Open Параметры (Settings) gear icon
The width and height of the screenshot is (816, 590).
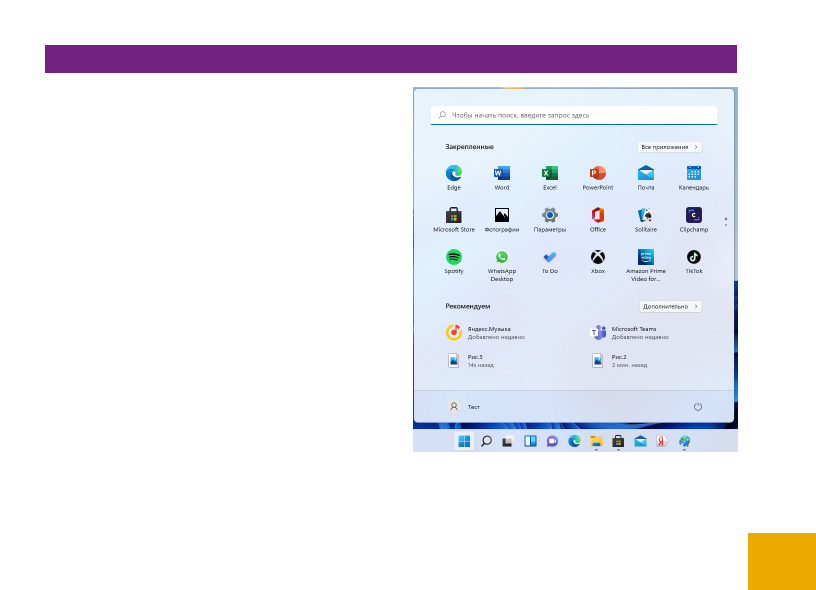point(550,216)
